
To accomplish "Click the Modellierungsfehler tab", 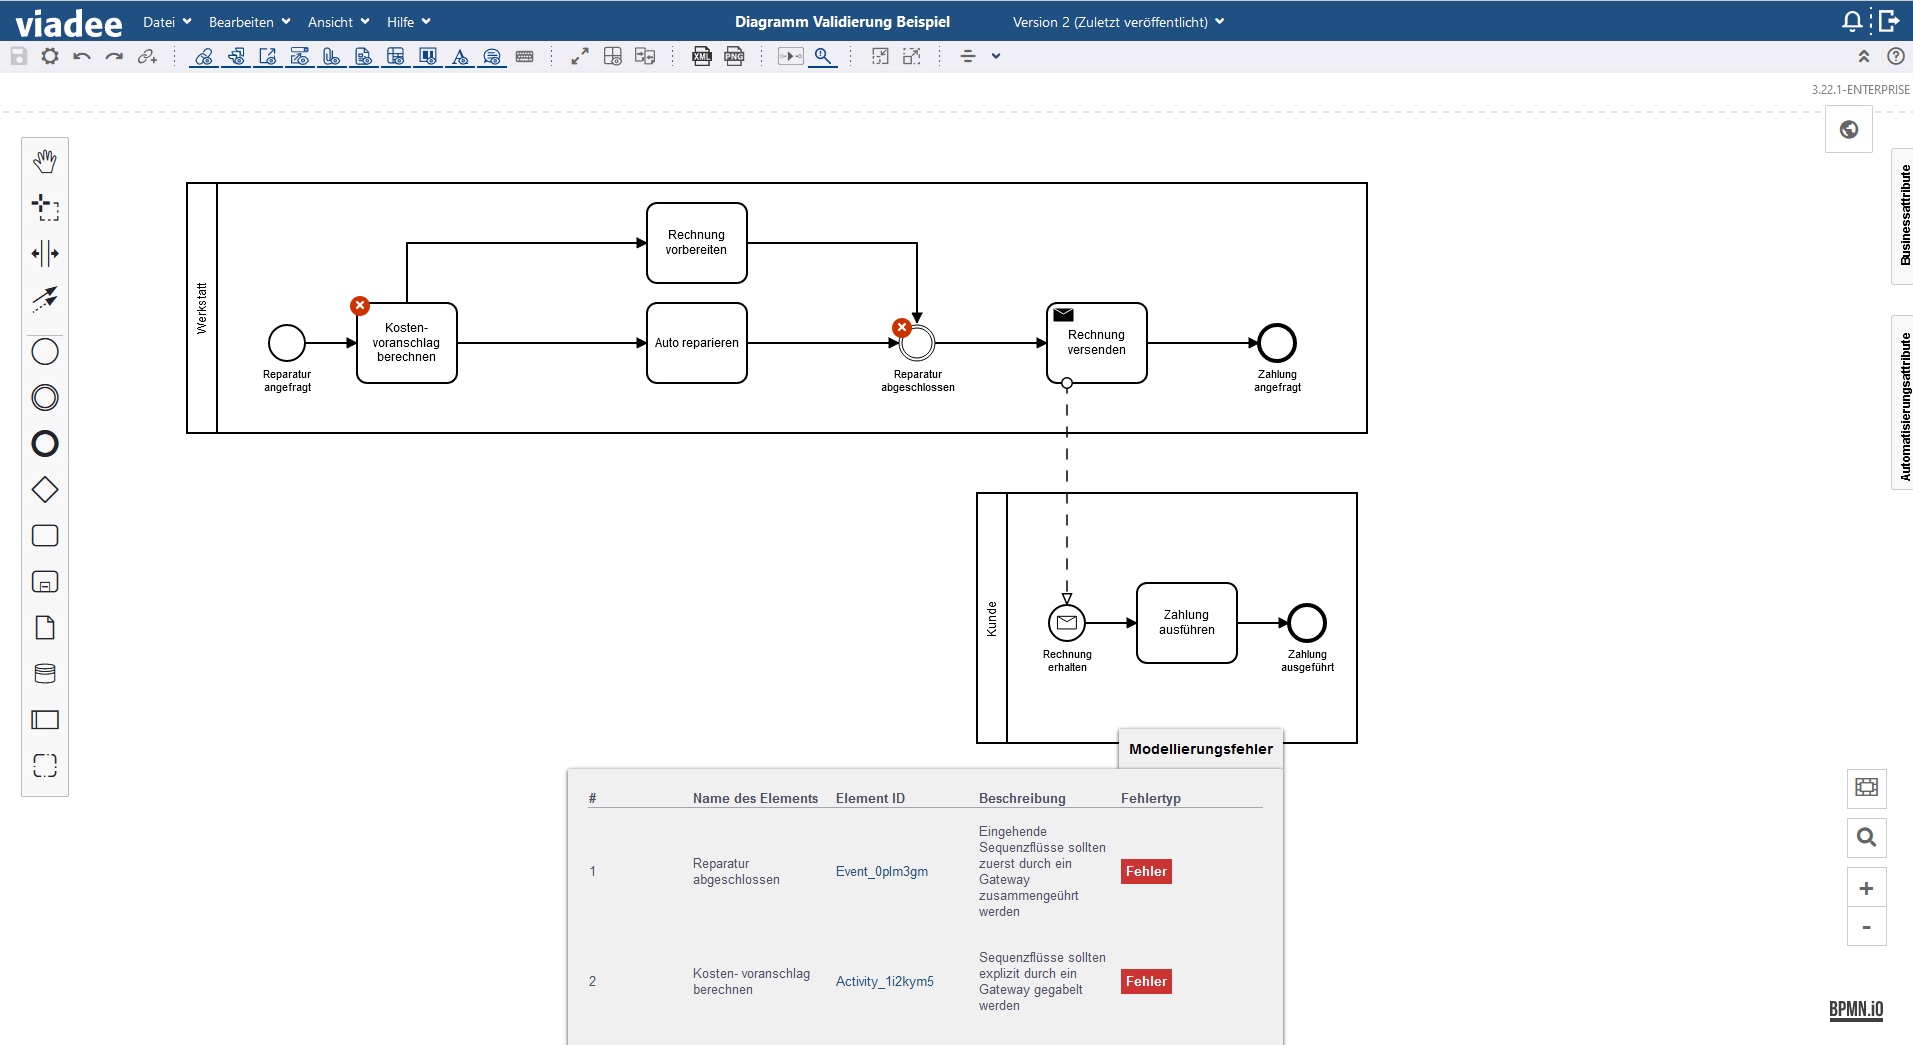I will point(1200,749).
